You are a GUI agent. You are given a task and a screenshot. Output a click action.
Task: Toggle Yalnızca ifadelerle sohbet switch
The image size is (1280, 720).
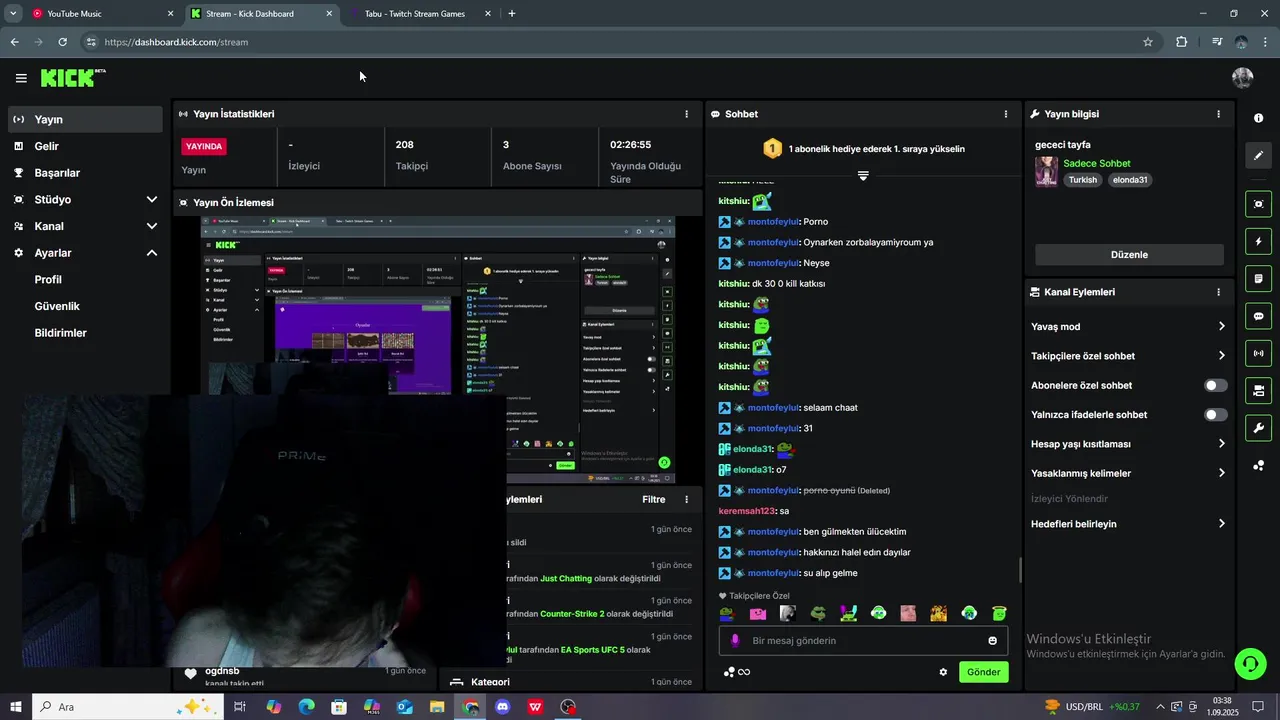pos(1215,414)
